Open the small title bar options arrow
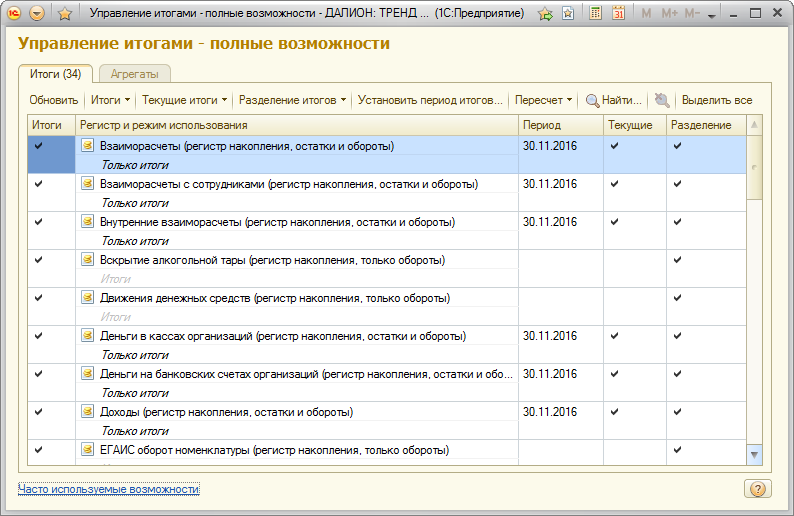794x516 pixels. [711, 16]
